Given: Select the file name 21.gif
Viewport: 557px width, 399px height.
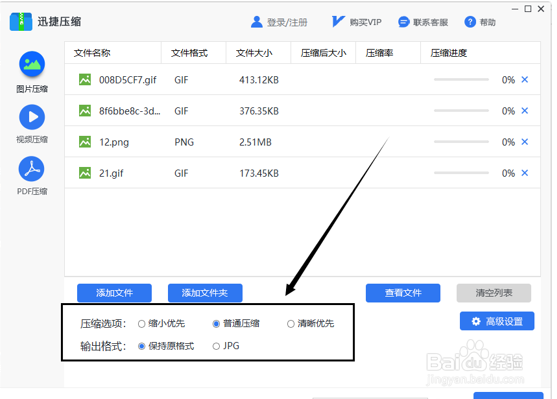Looking at the screenshot, I should coord(111,174).
